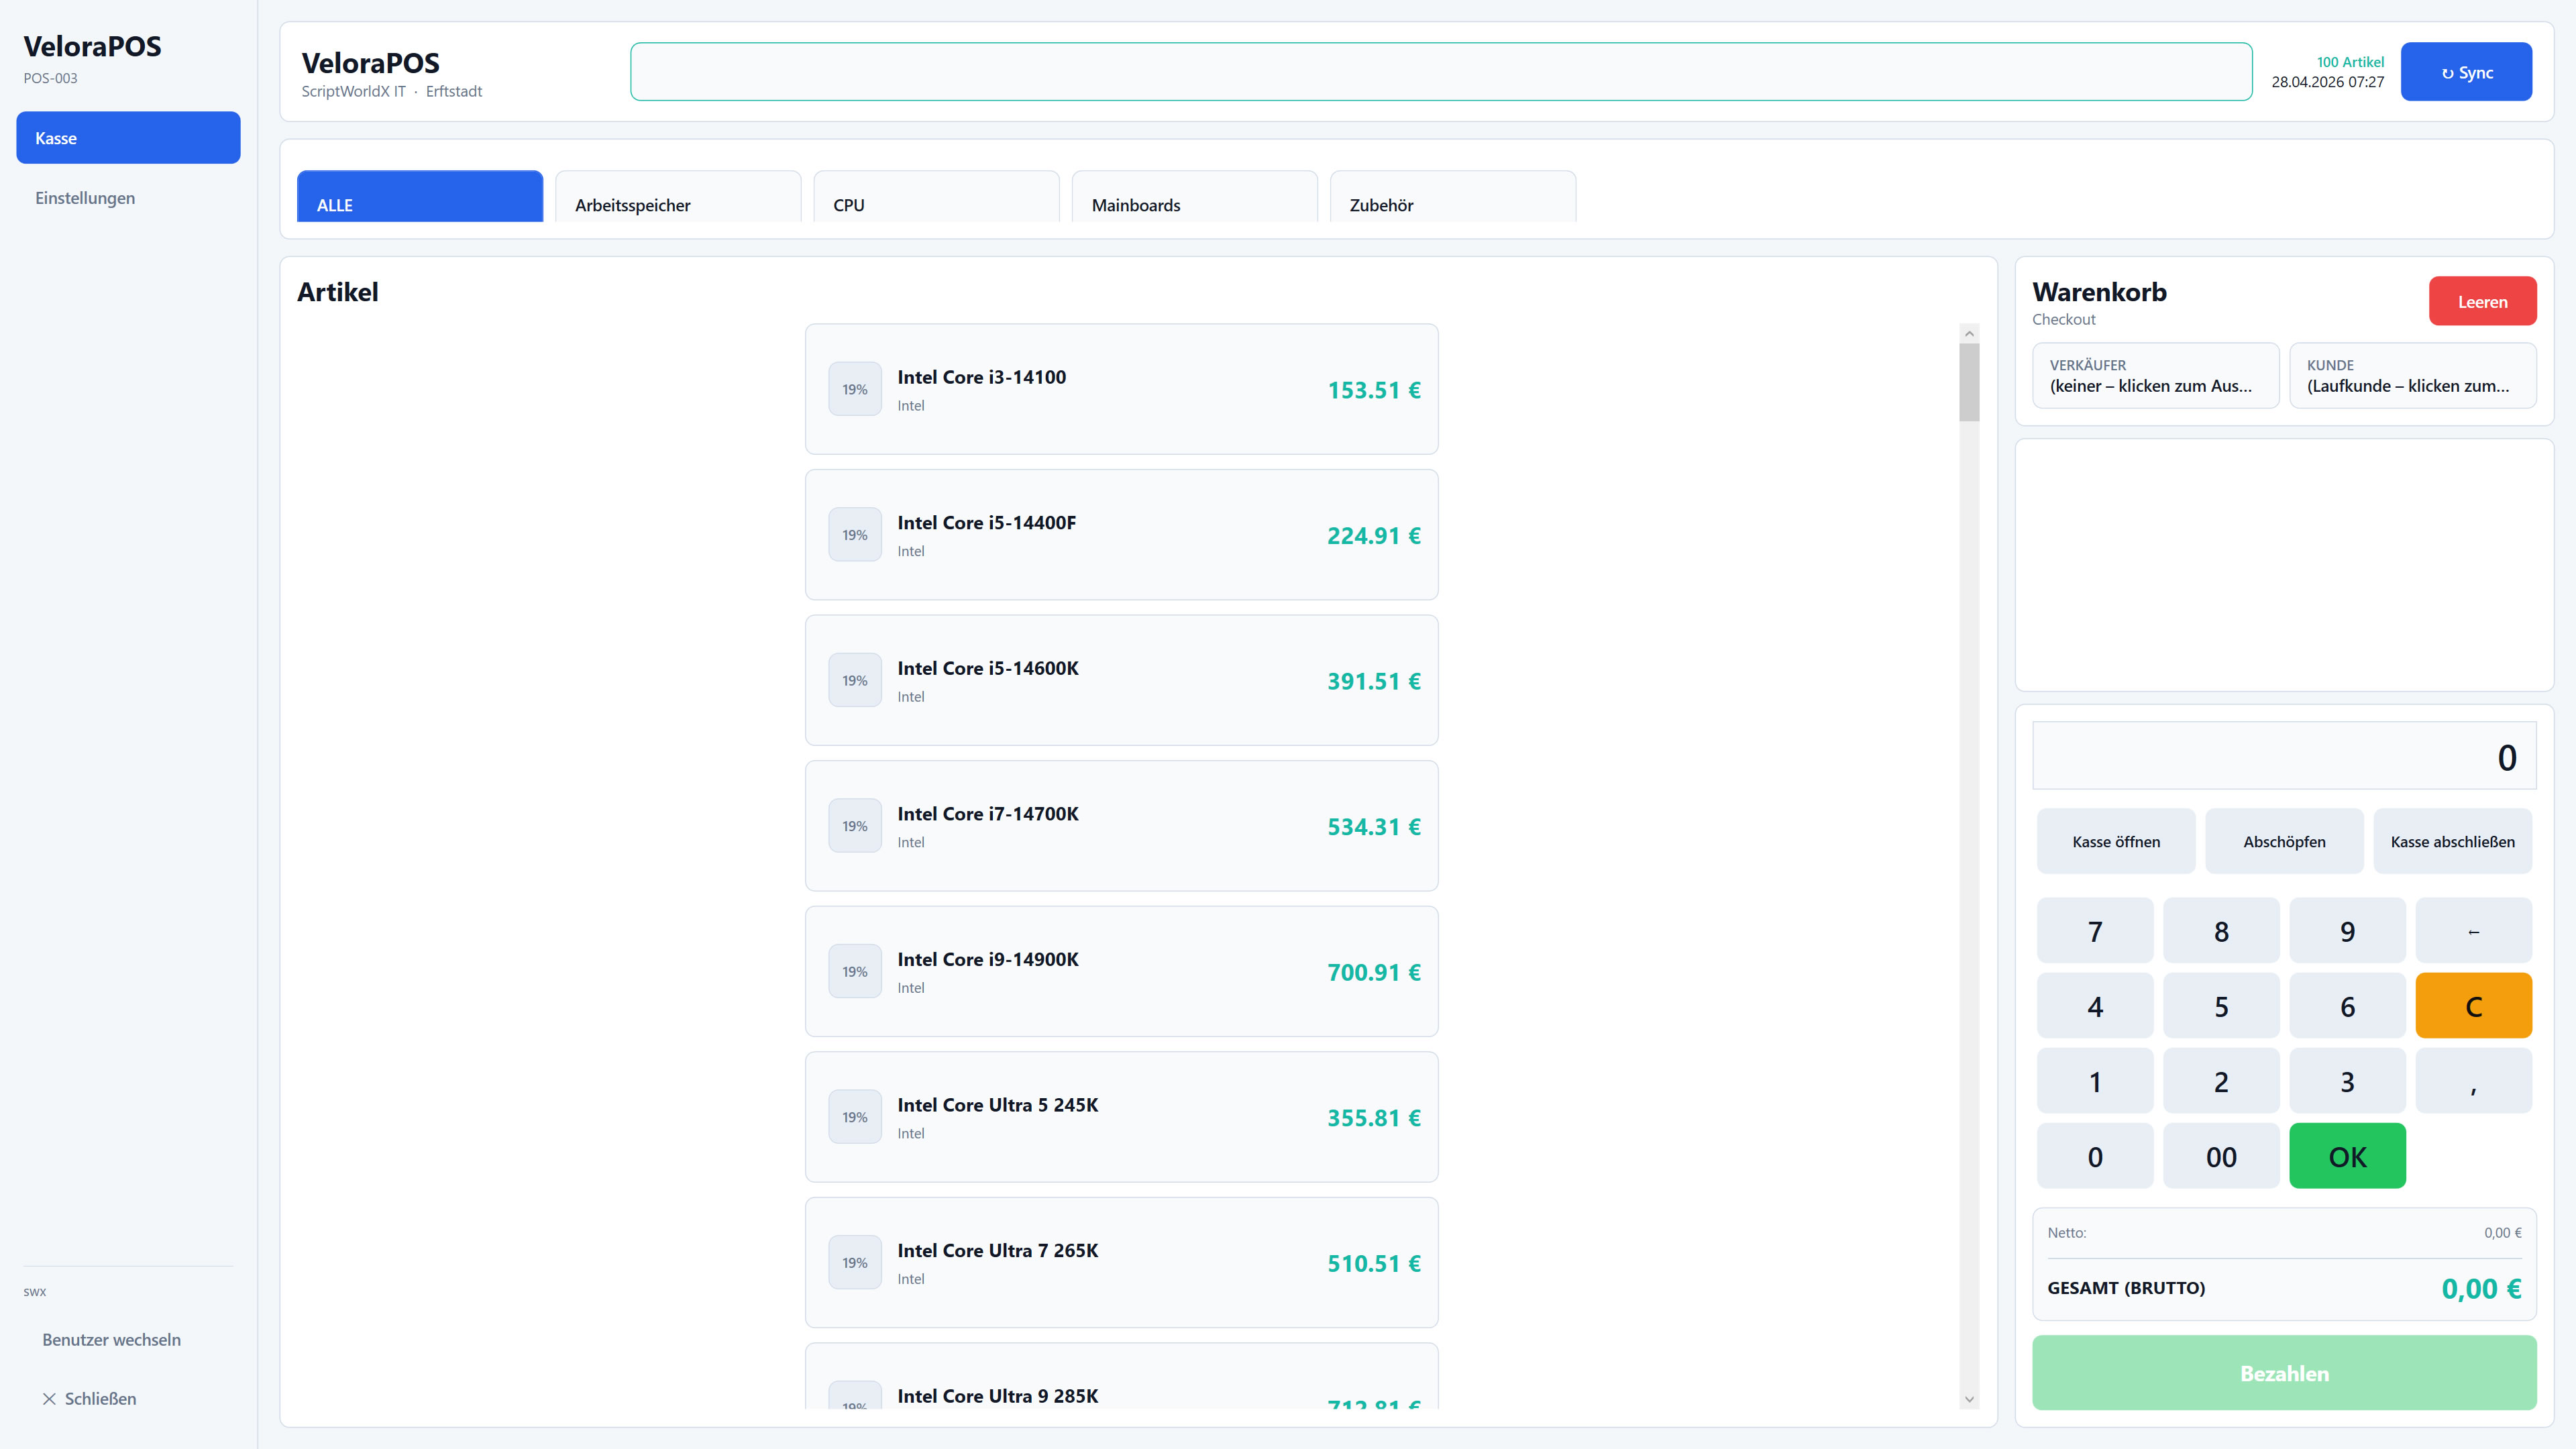Confirm entry with green OK key

[x=2347, y=1156]
